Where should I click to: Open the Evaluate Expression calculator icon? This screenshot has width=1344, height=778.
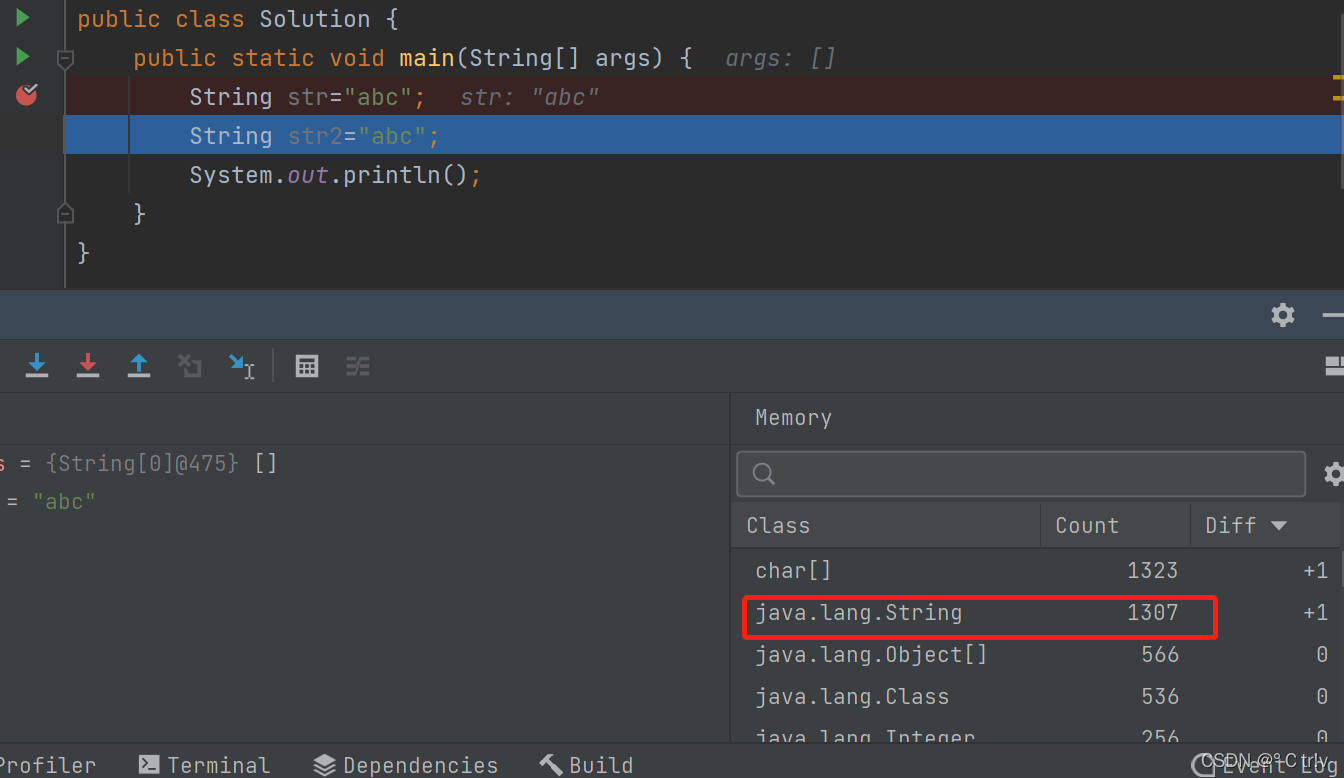(307, 366)
